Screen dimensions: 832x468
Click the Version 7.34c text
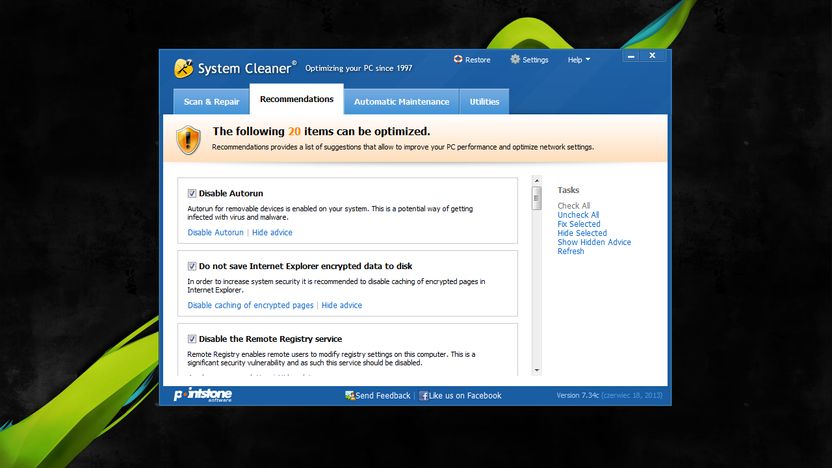tap(577, 395)
